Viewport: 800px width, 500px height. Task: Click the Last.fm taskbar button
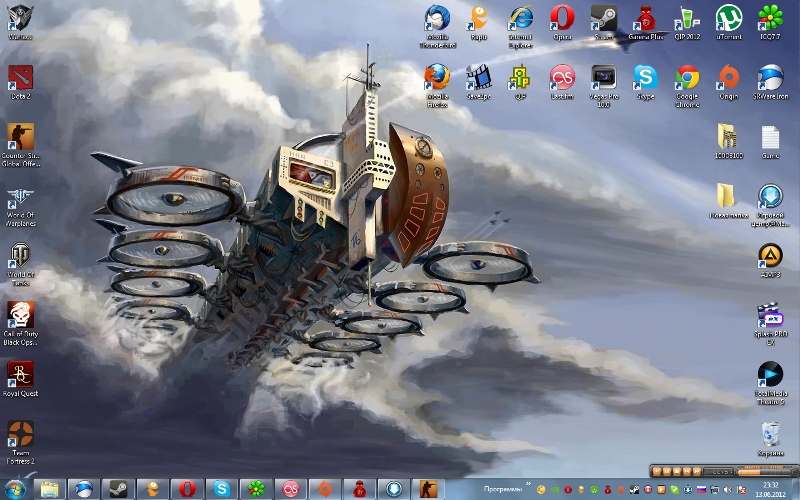(290, 489)
